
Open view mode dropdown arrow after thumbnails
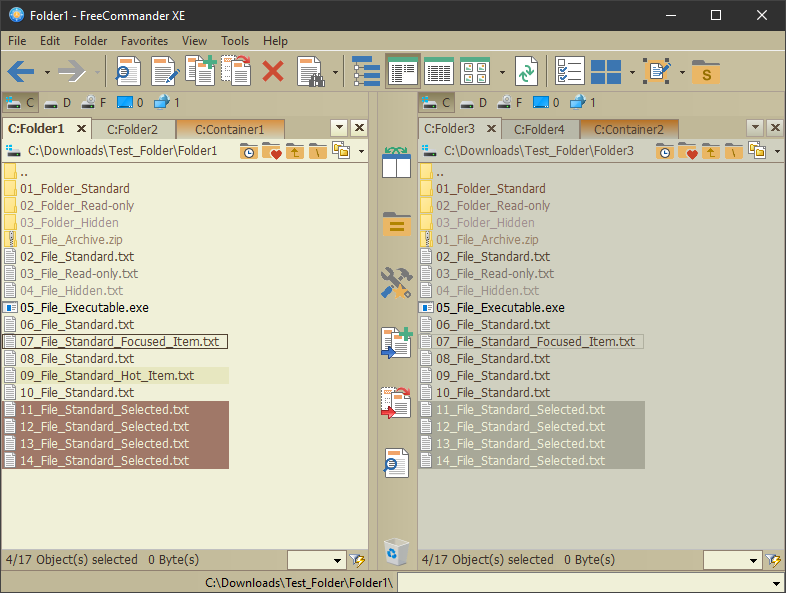pos(502,72)
